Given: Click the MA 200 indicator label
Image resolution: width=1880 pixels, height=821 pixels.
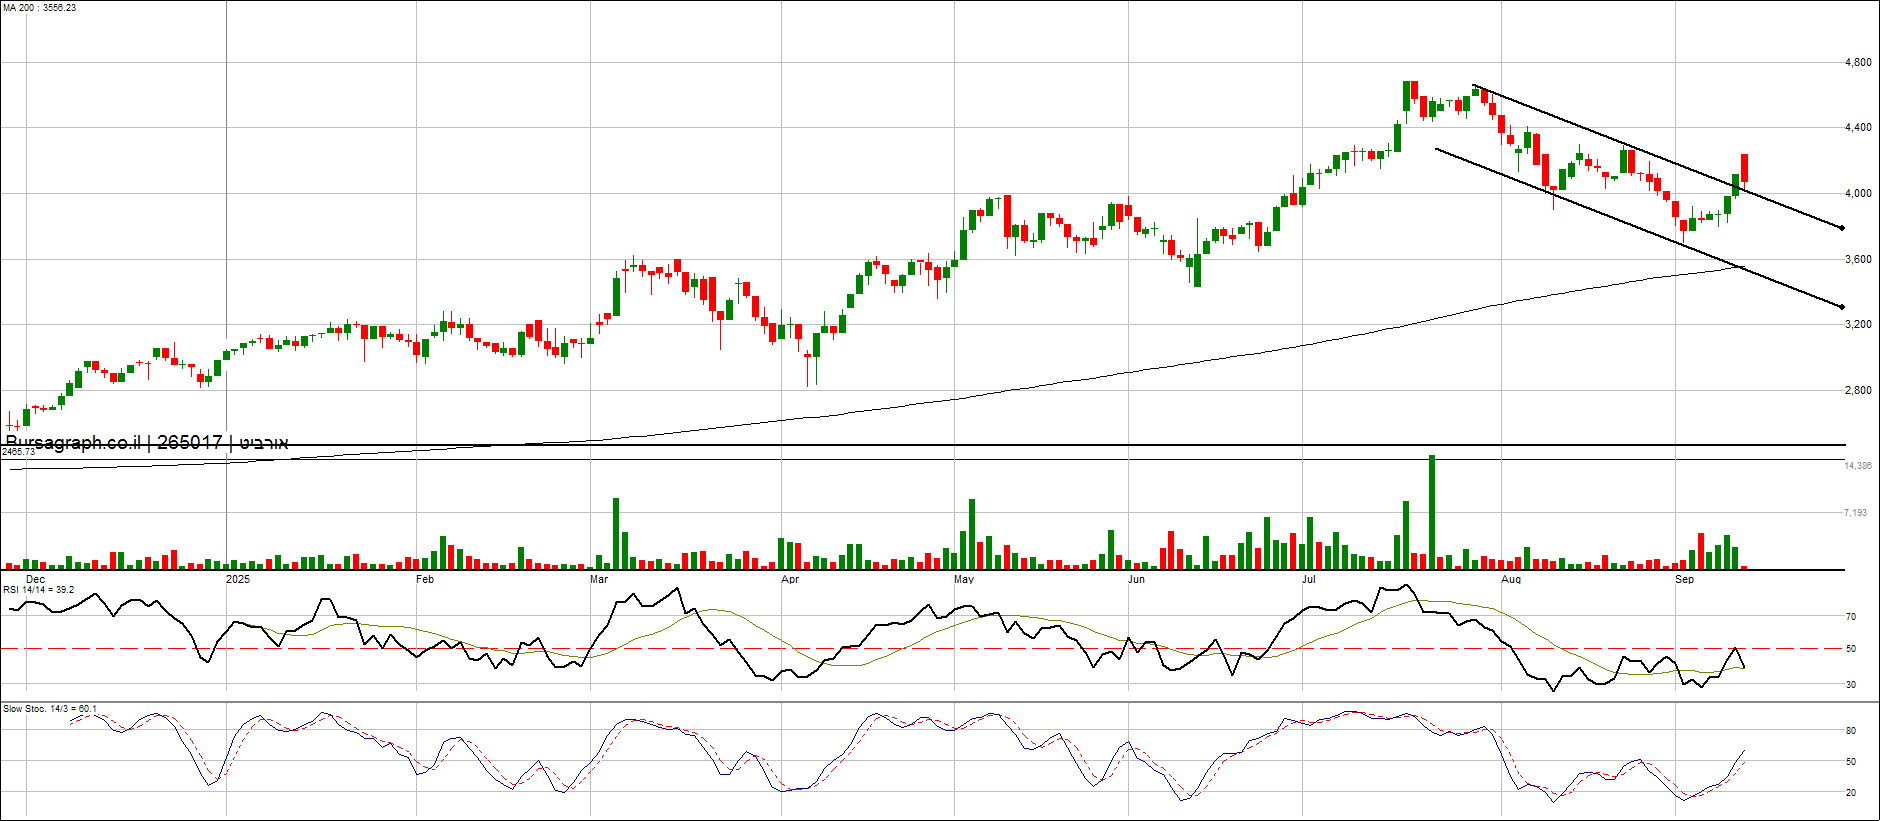Looking at the screenshot, I should pyautogui.click(x=39, y=8).
